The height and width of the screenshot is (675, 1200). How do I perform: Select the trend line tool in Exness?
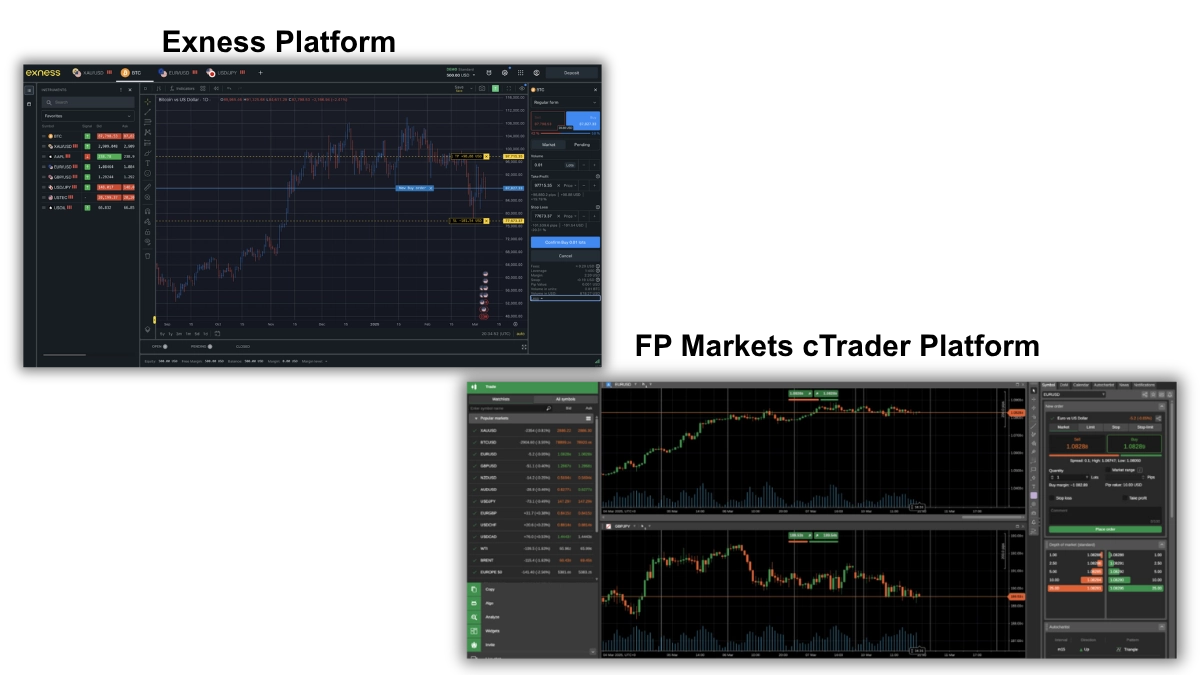(148, 112)
